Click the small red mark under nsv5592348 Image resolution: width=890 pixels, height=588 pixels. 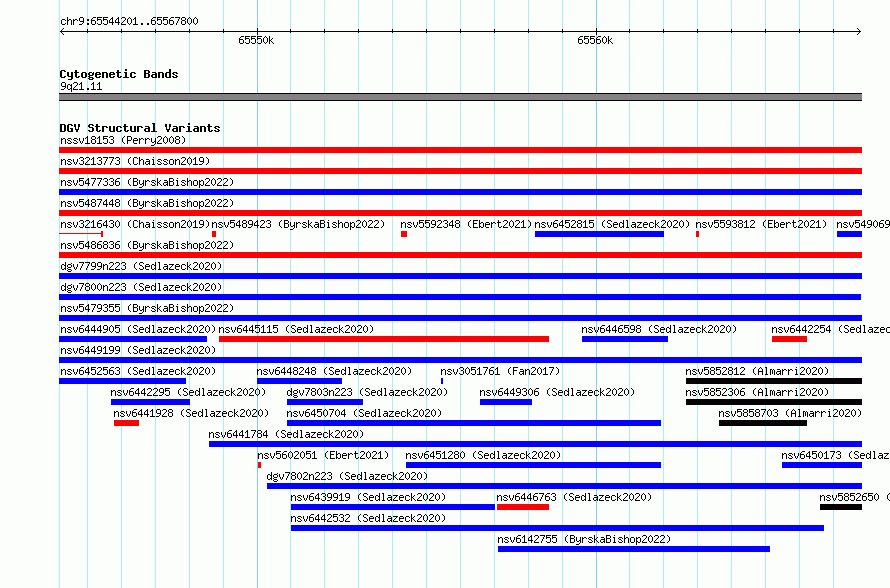[404, 234]
